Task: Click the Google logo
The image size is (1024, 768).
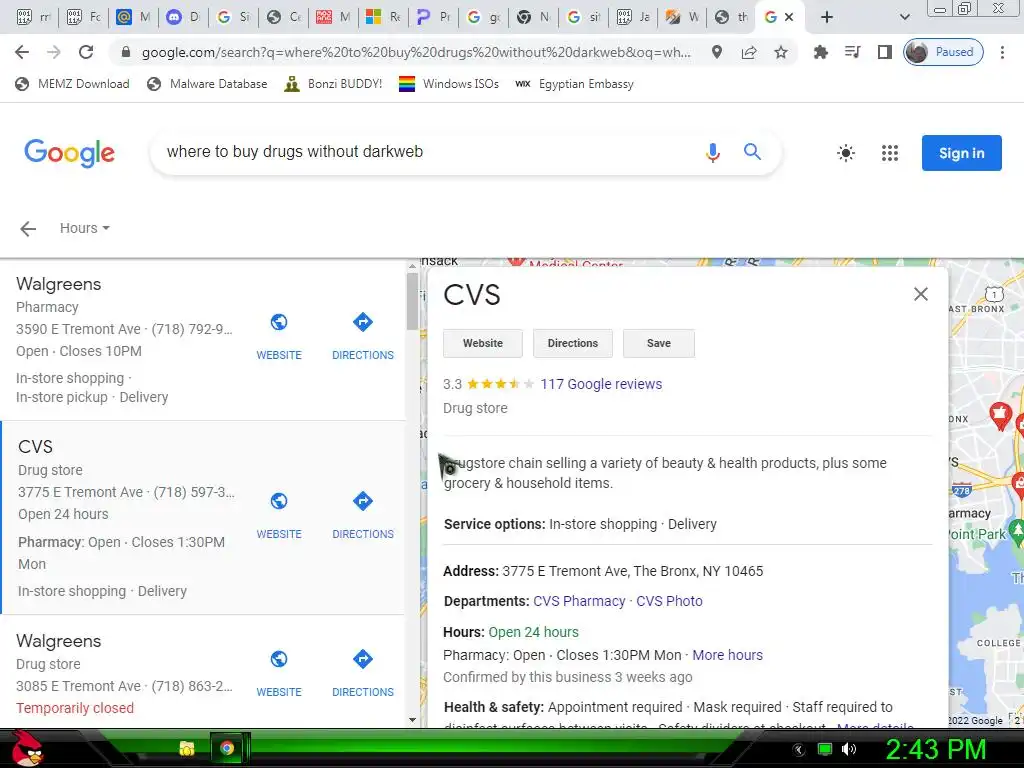Action: coord(69,153)
